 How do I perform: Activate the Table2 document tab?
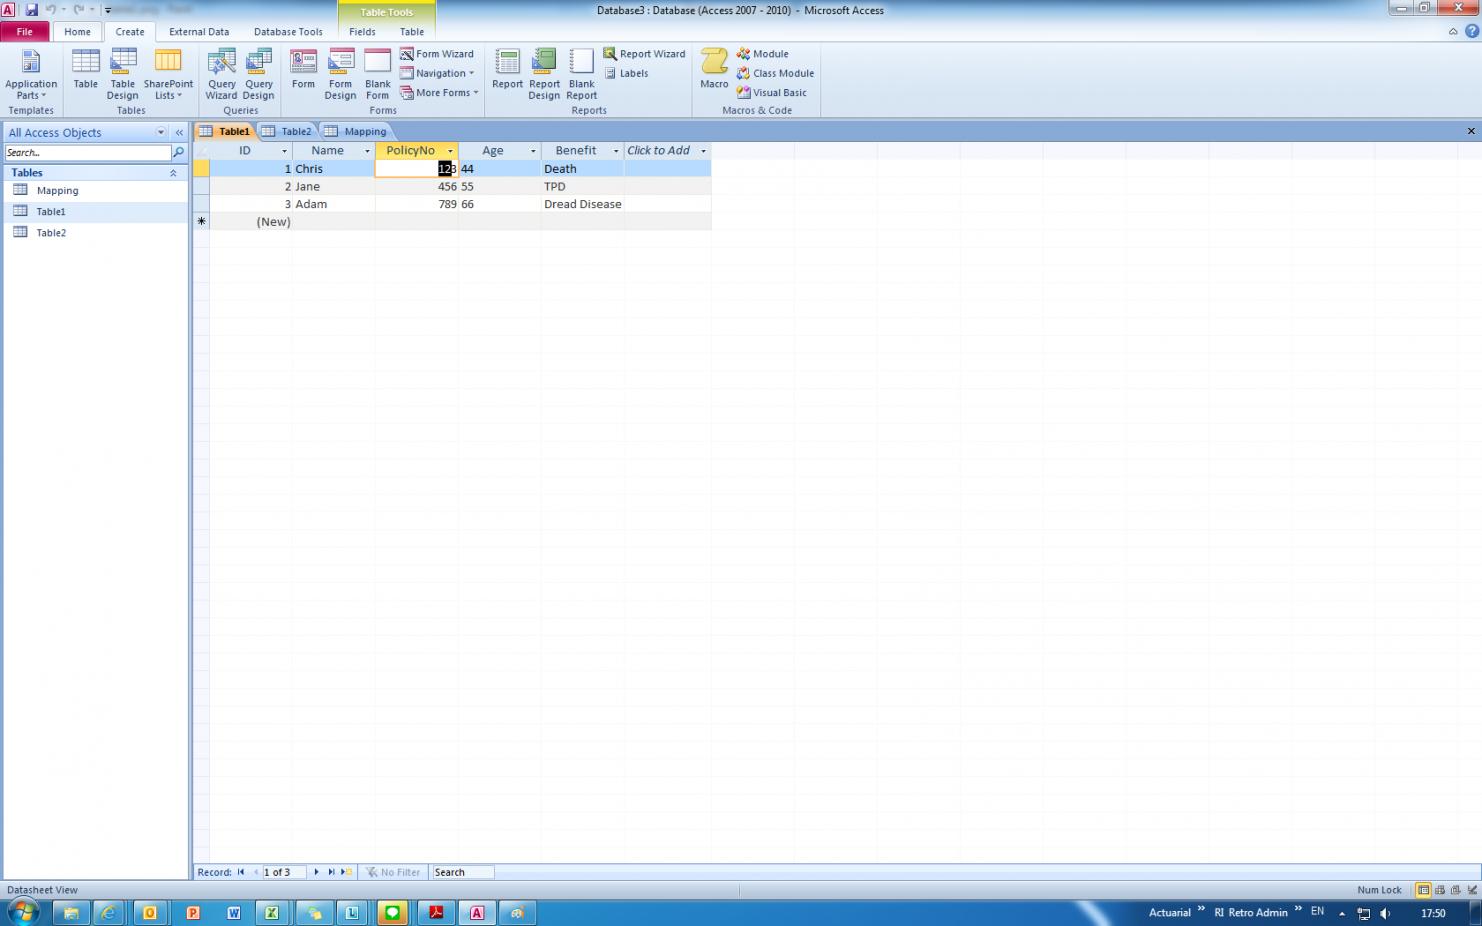(x=288, y=131)
